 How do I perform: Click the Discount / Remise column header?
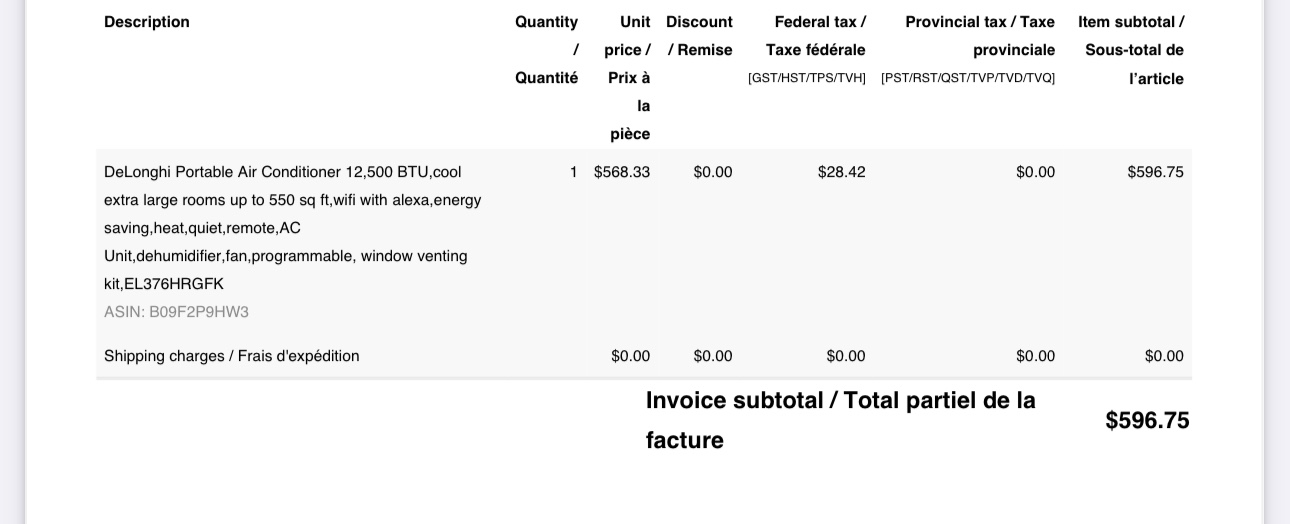coord(699,36)
